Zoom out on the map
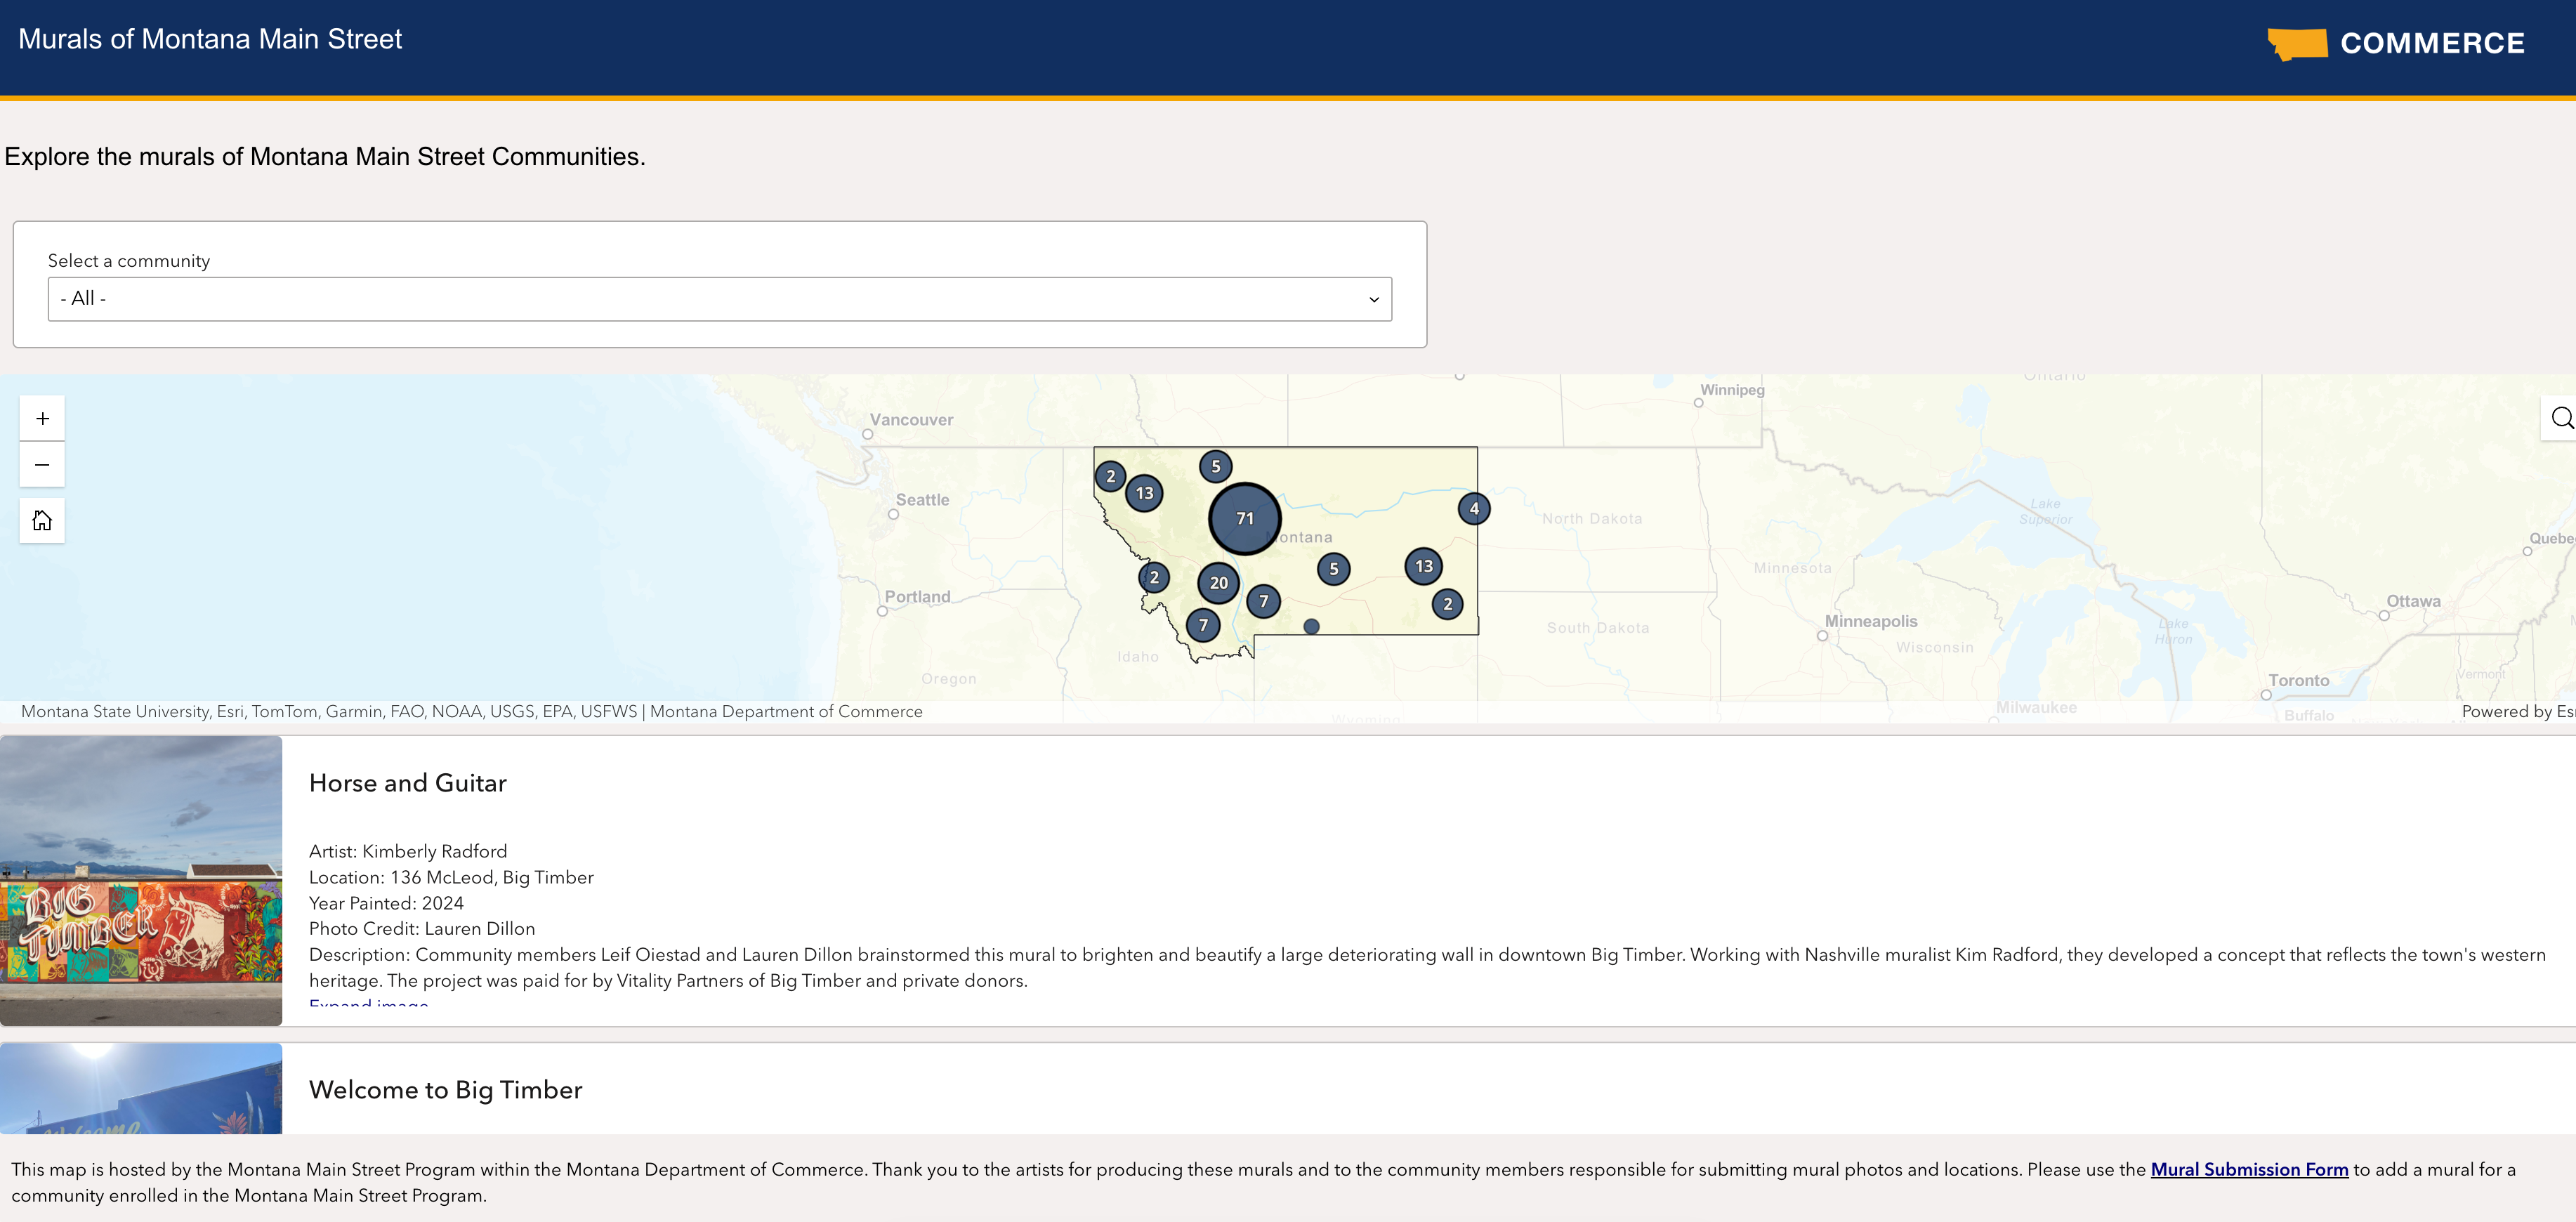 click(42, 465)
